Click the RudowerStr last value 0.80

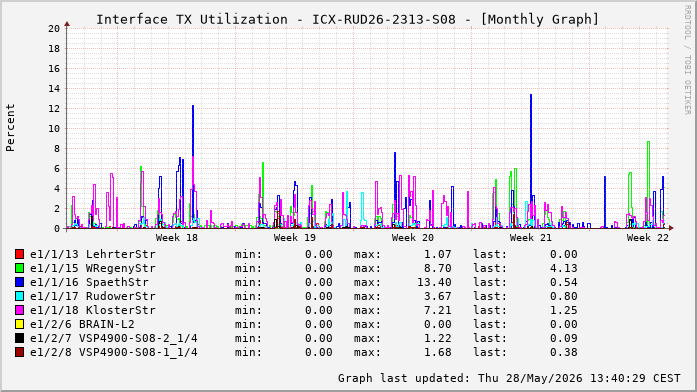(564, 296)
